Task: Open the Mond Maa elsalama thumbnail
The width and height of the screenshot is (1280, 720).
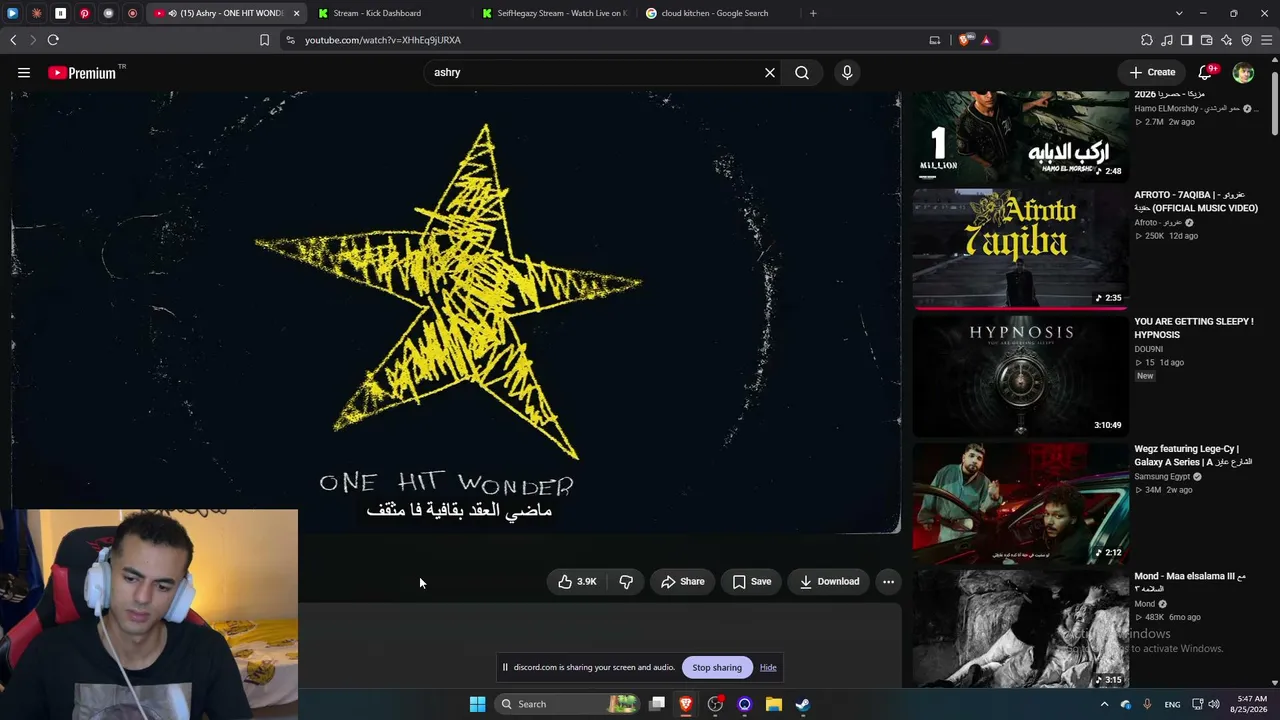Action: click(x=1020, y=629)
